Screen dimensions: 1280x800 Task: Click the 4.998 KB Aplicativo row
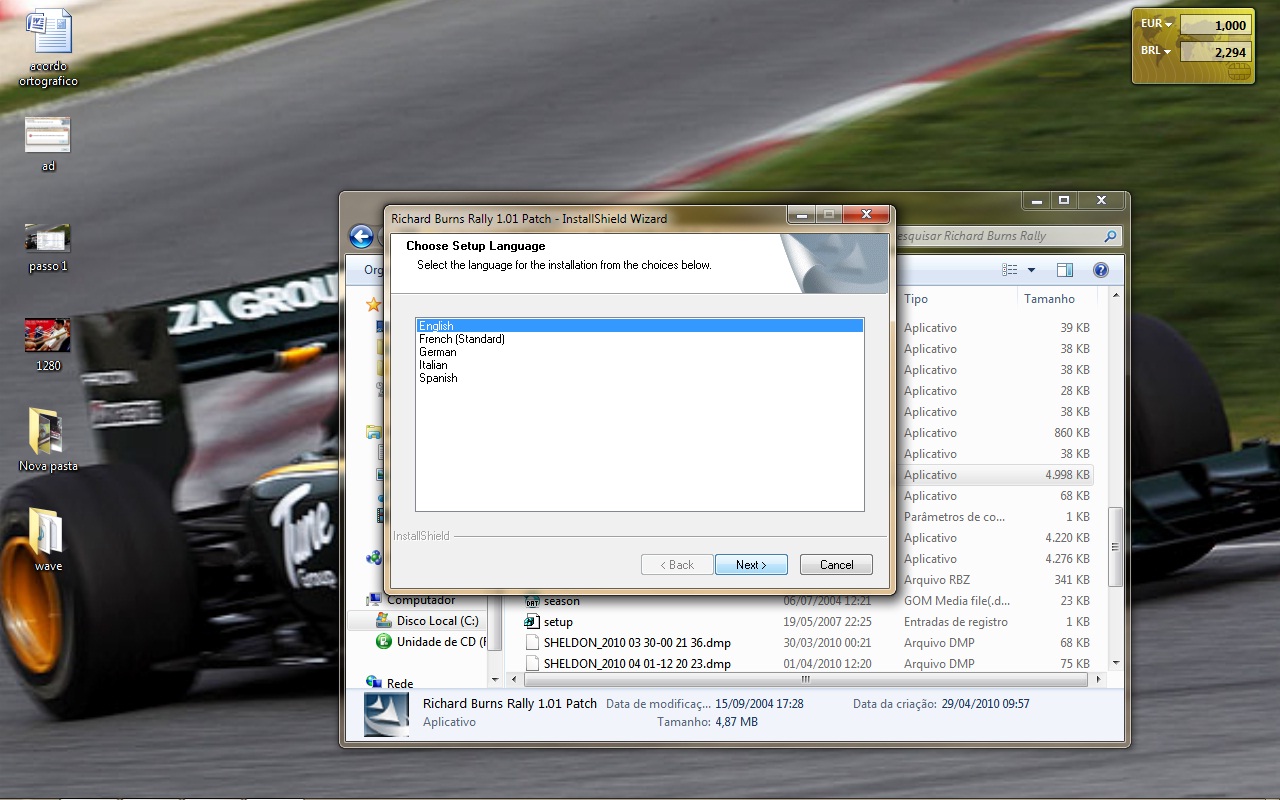997,475
